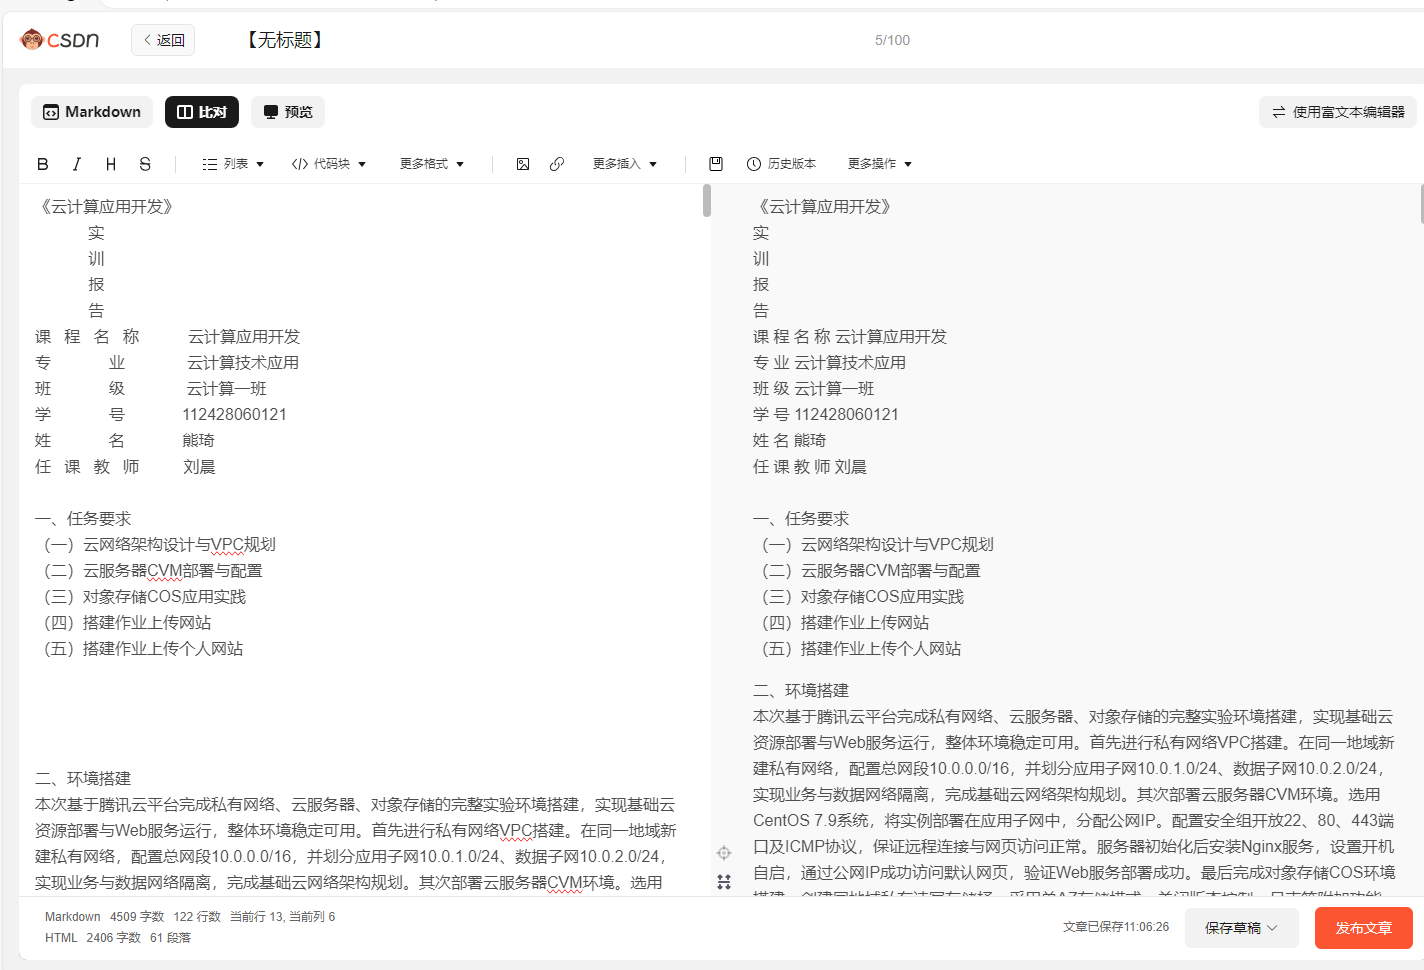The height and width of the screenshot is (970, 1424).
Task: Toggle strikethrough formatting
Action: pos(145,164)
